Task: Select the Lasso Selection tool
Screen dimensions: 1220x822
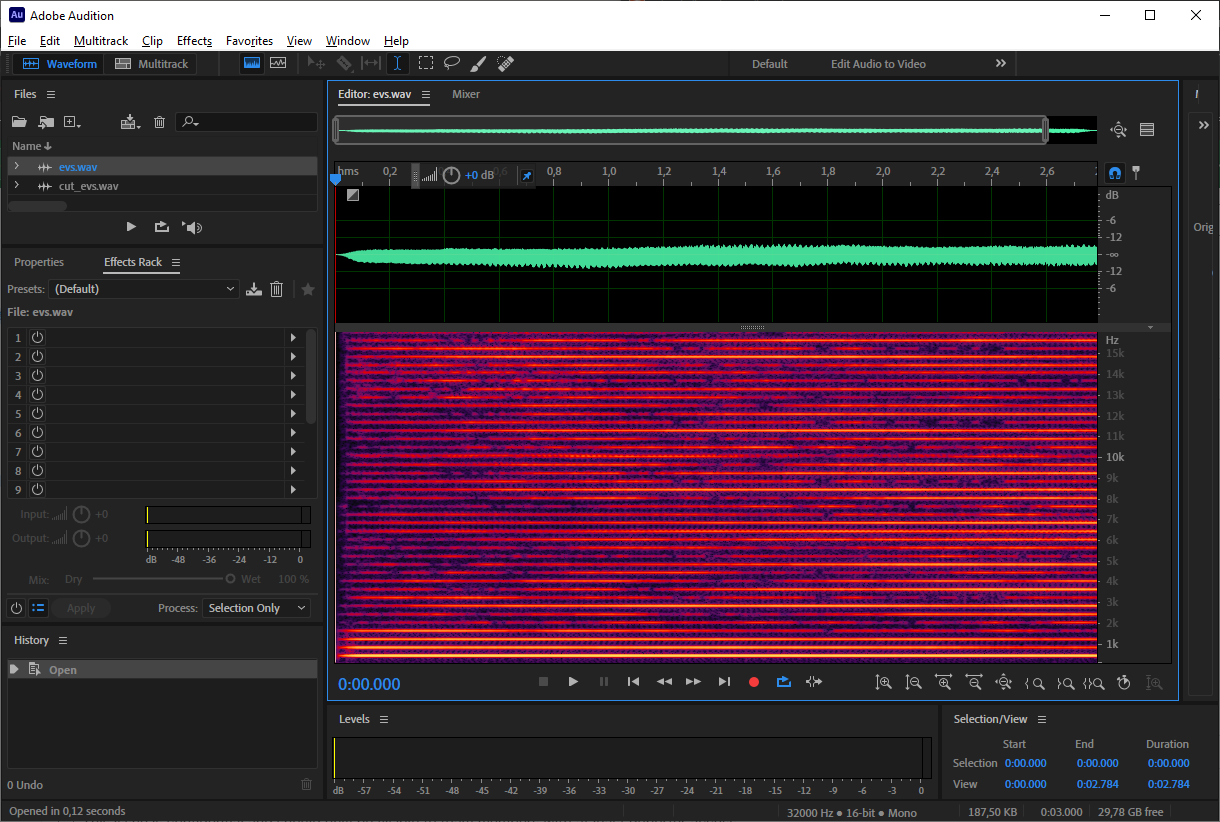Action: point(452,63)
